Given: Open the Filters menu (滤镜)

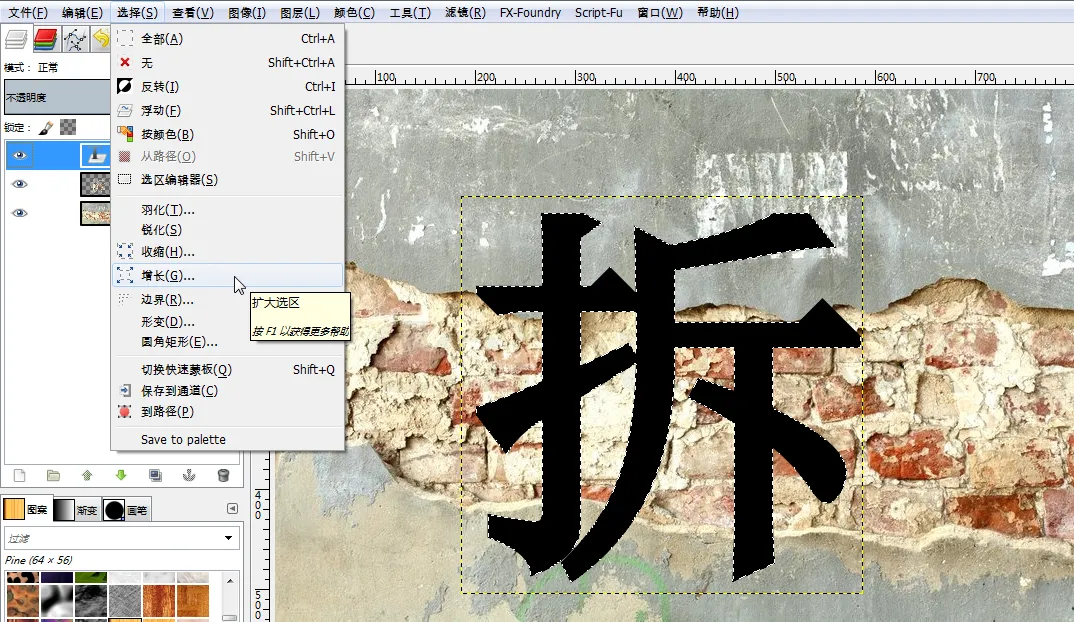Looking at the screenshot, I should point(465,12).
